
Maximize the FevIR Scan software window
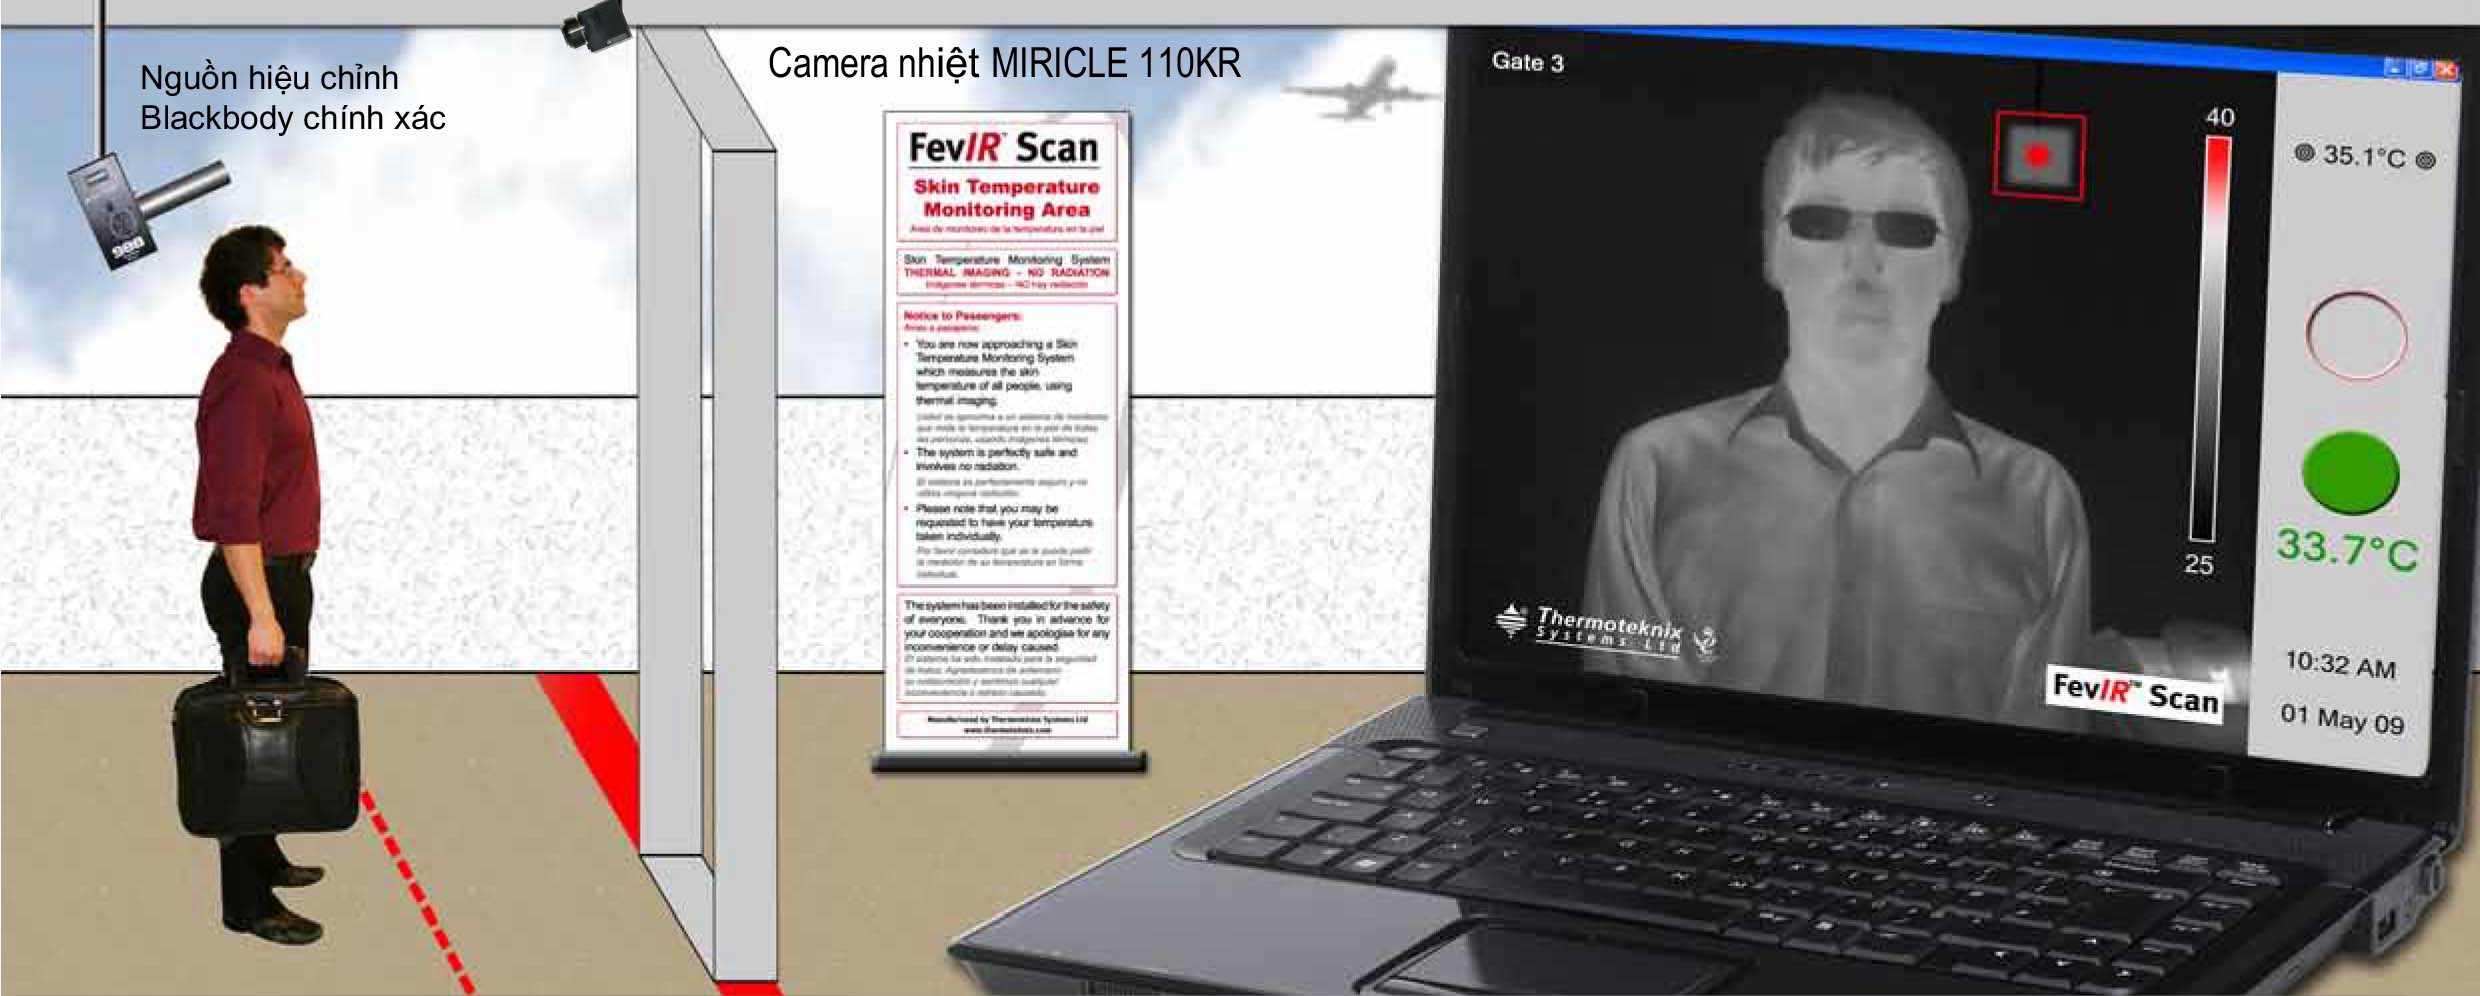click(x=2419, y=68)
